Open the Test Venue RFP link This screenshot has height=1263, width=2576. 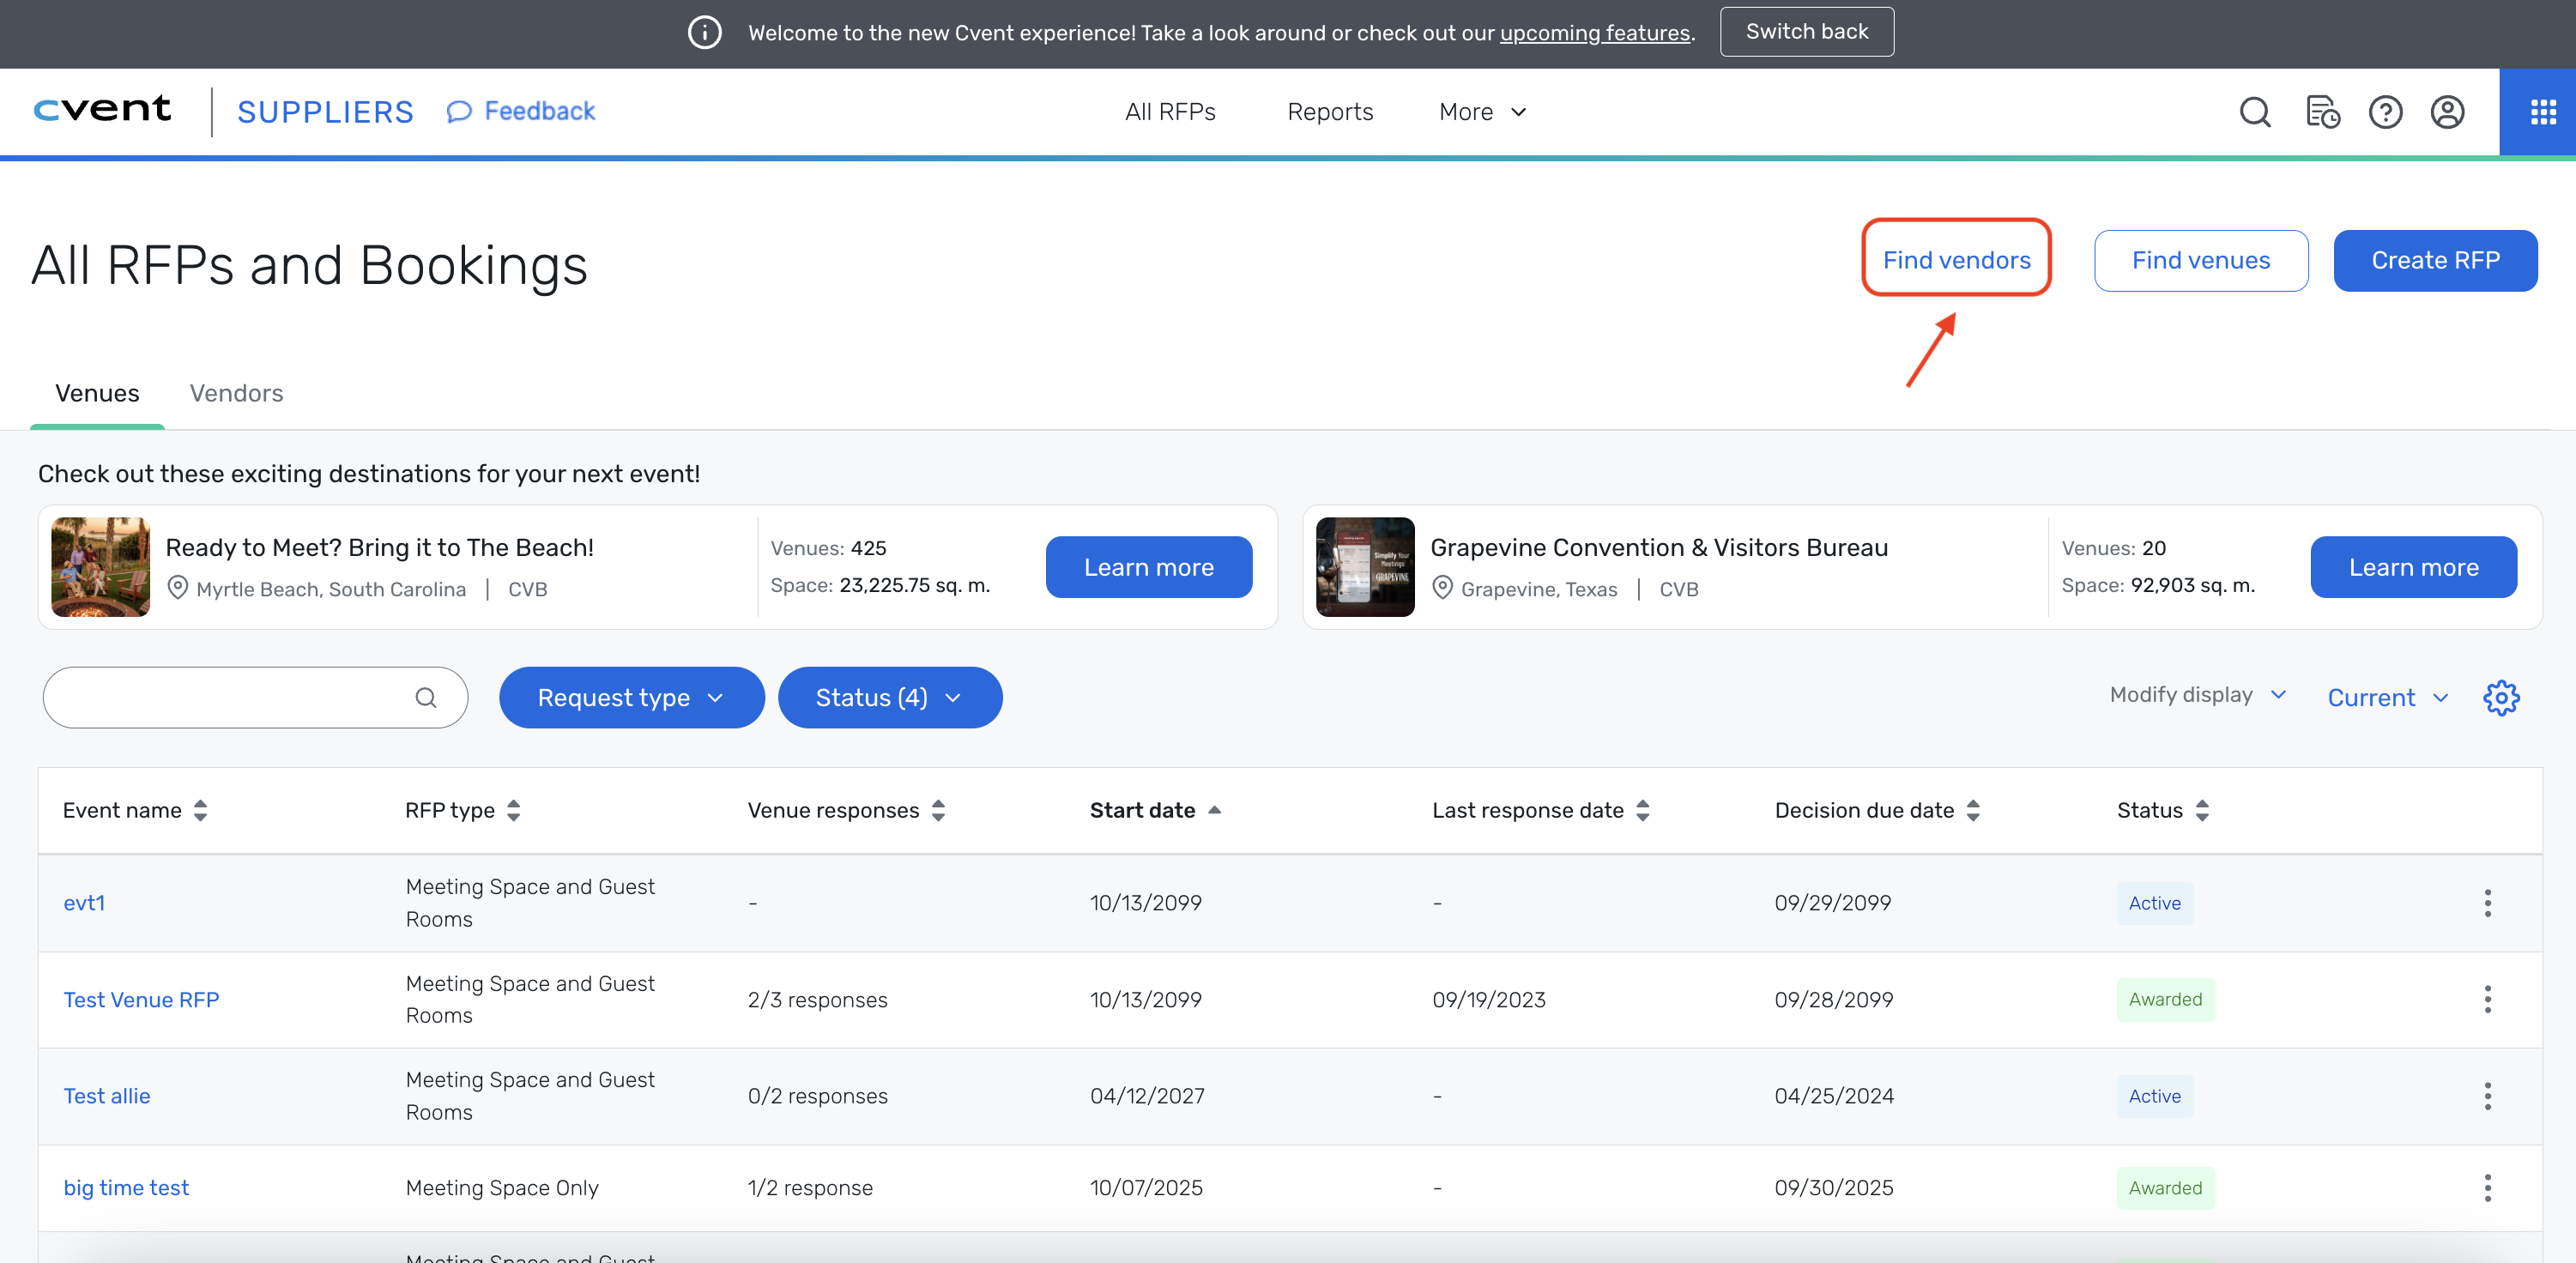[141, 999]
